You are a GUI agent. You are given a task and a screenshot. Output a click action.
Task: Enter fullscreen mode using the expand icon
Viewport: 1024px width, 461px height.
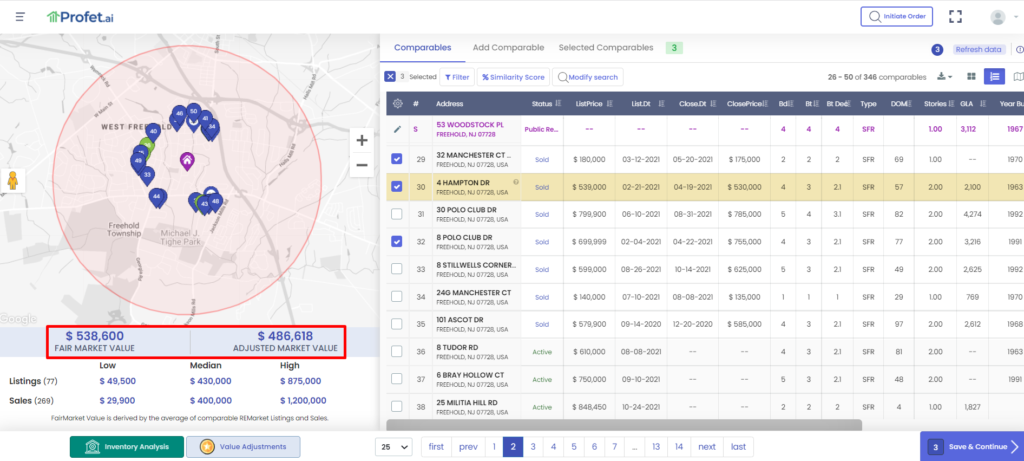(x=955, y=16)
